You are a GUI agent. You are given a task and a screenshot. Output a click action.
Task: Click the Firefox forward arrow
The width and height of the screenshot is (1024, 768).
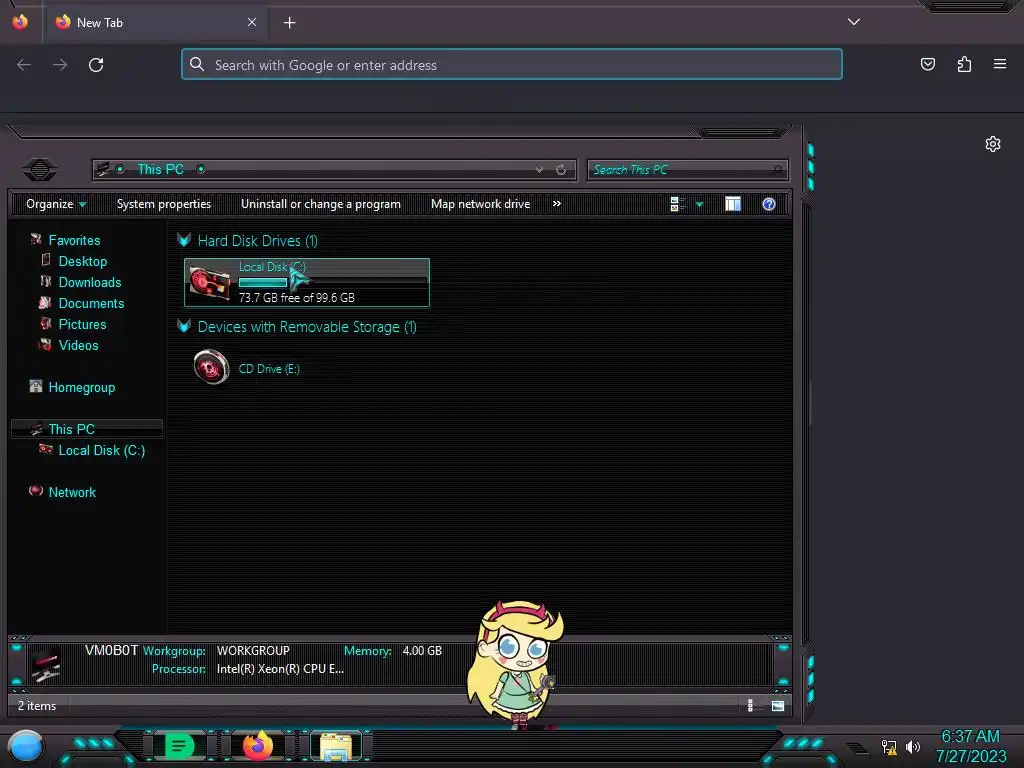coord(60,65)
